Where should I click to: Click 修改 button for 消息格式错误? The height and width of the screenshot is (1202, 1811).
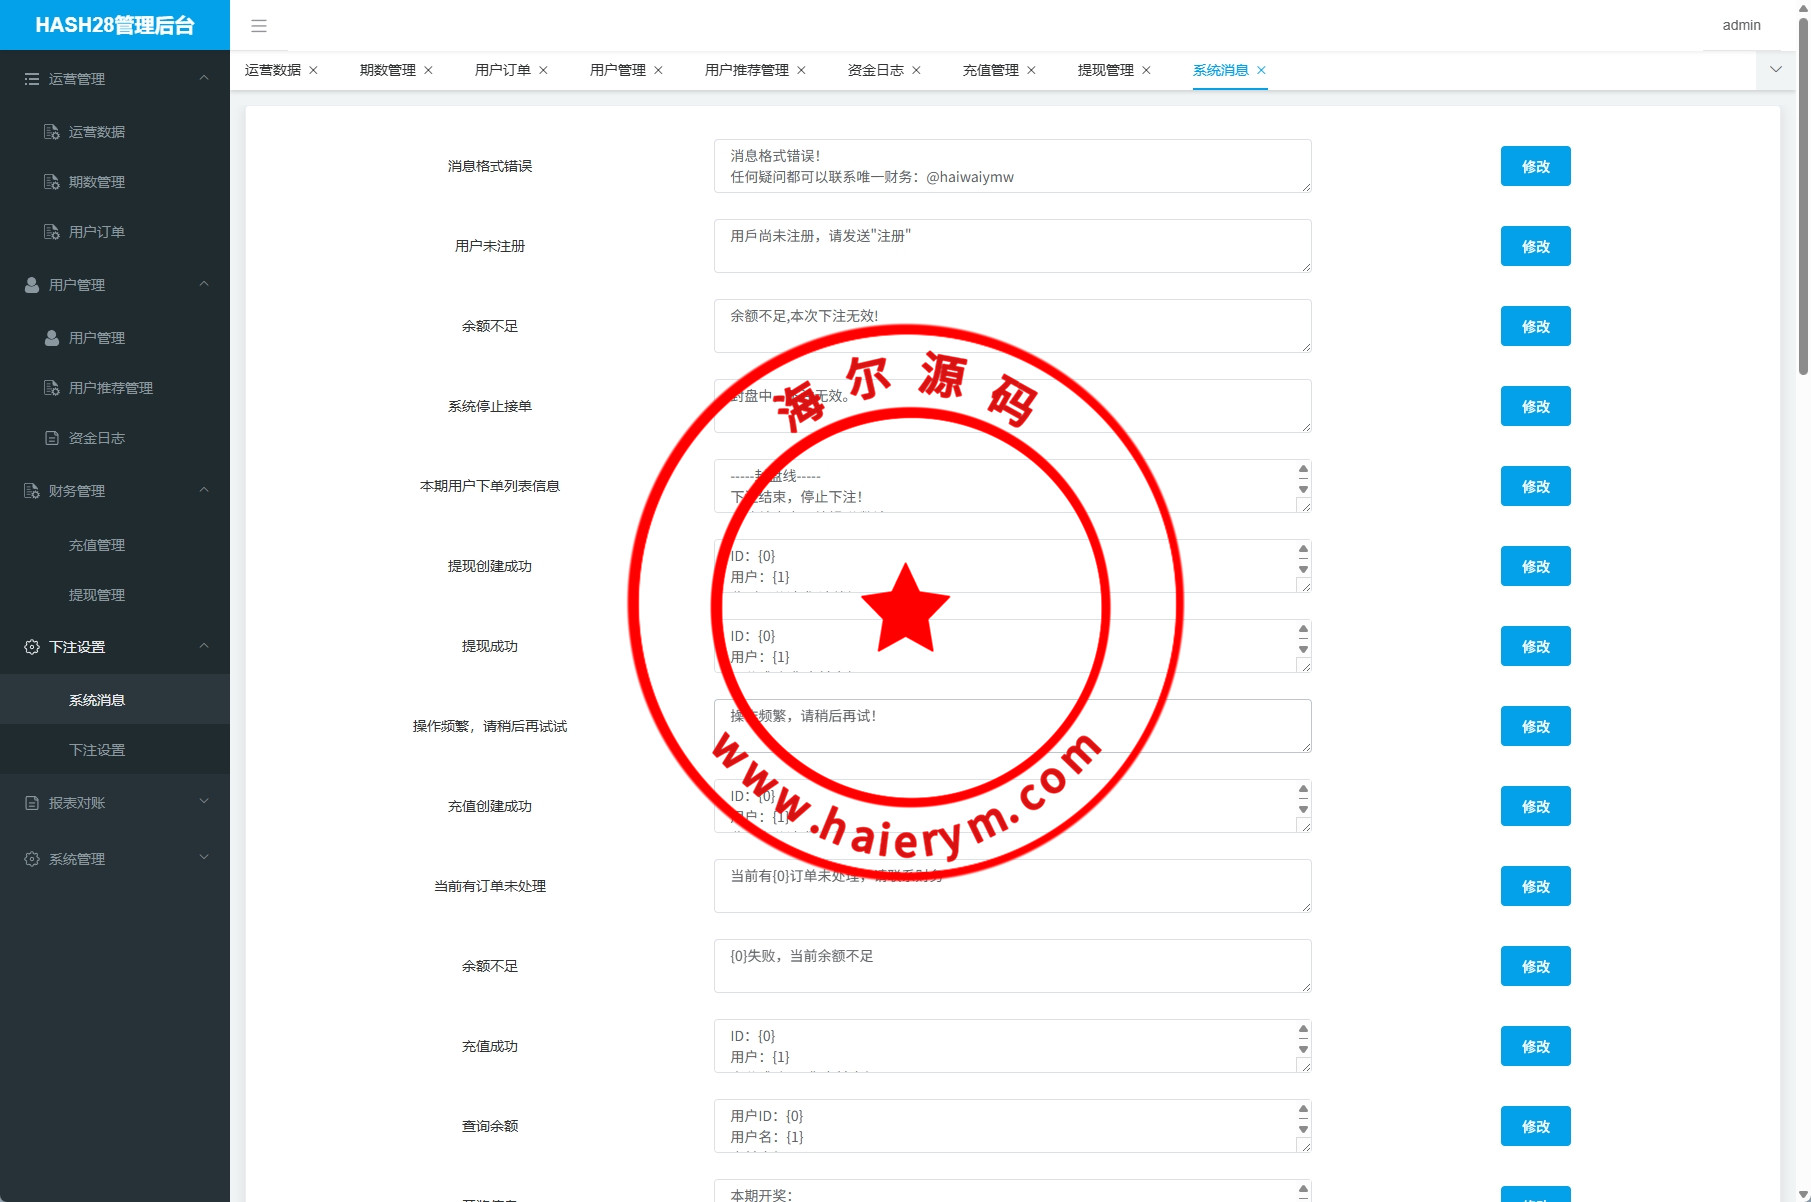(x=1535, y=166)
